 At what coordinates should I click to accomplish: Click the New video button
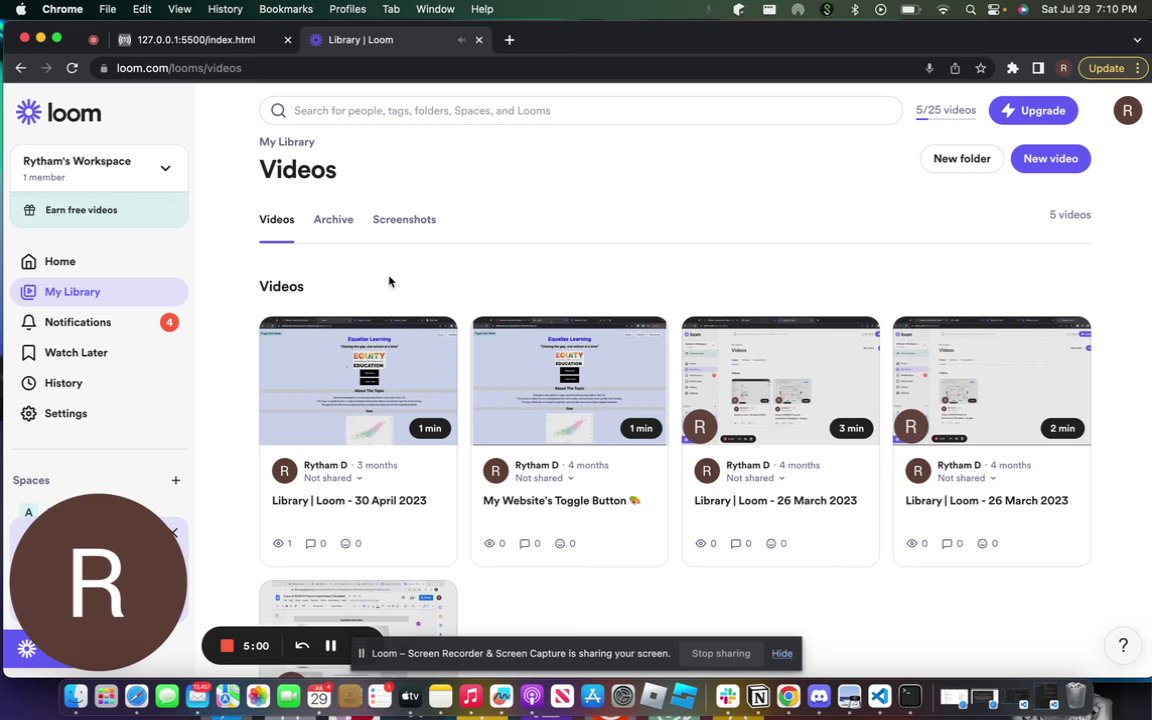1051,159
